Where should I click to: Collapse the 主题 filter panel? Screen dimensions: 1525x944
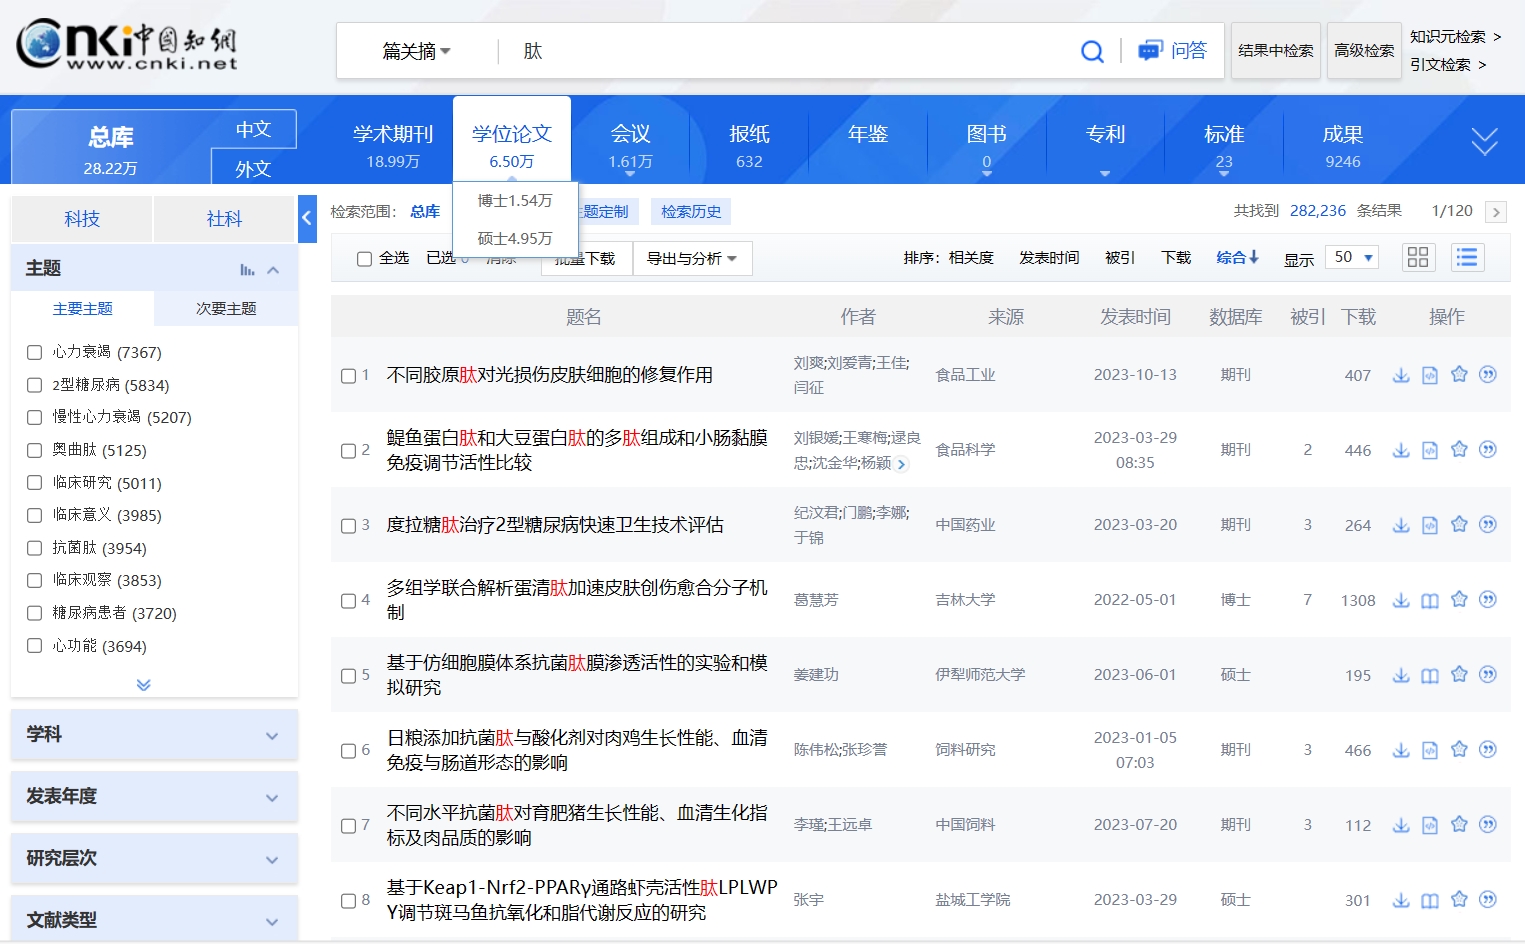coord(273,270)
